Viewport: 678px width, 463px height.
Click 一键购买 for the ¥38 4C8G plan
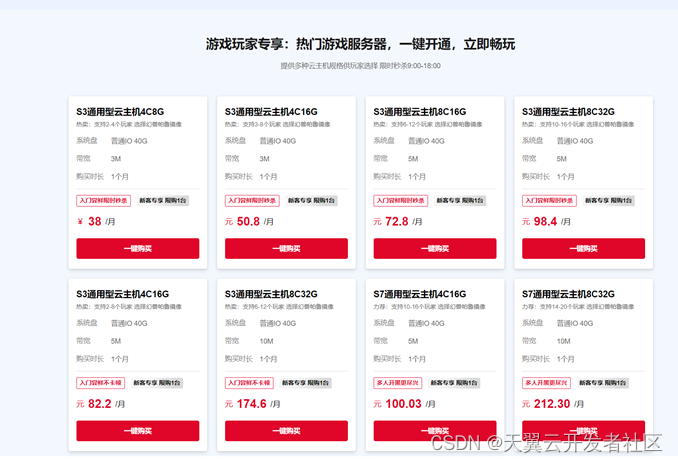tap(137, 248)
